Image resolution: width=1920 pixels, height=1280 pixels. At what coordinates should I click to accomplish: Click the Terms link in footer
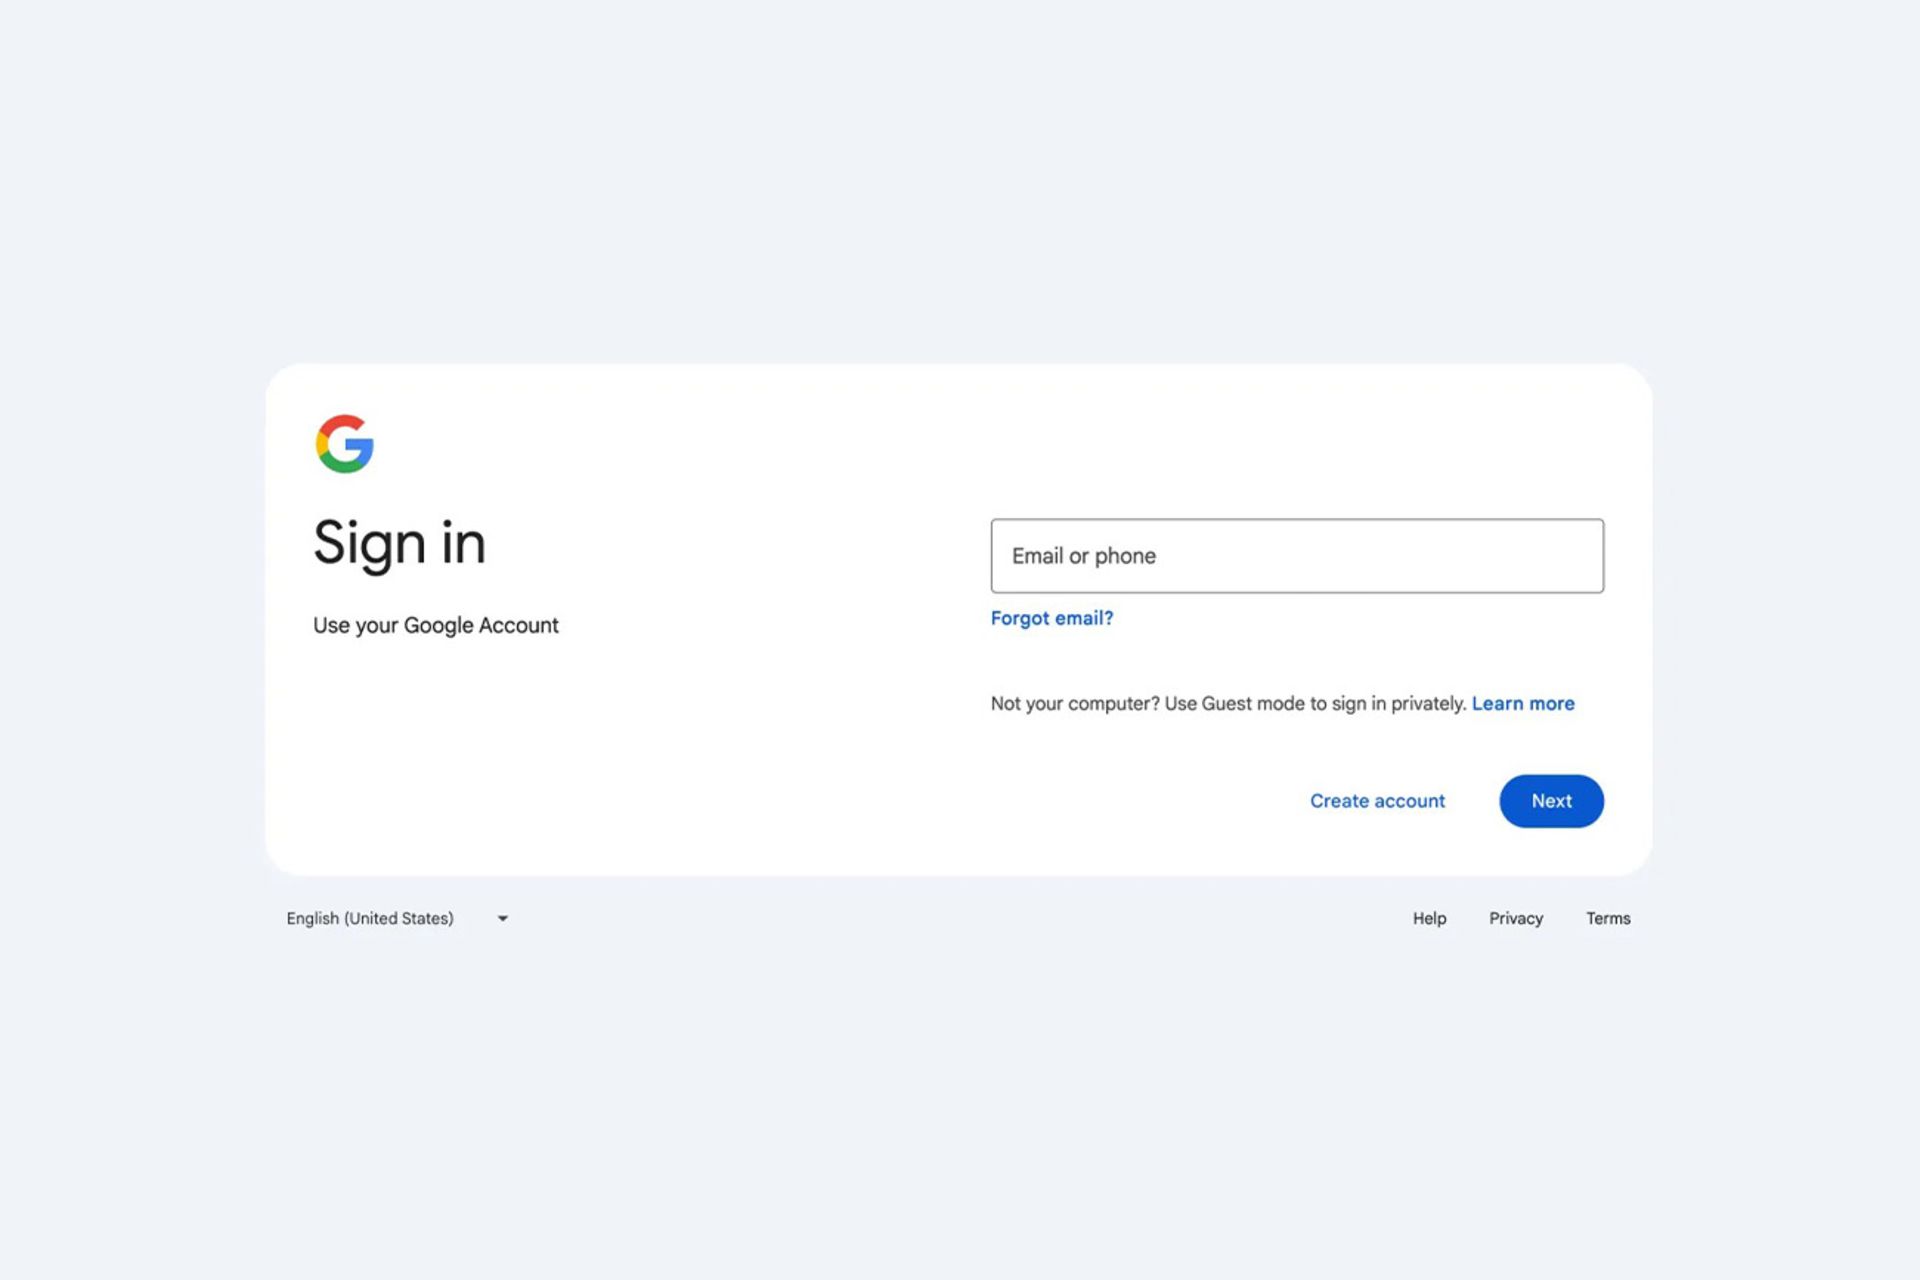[1607, 917]
